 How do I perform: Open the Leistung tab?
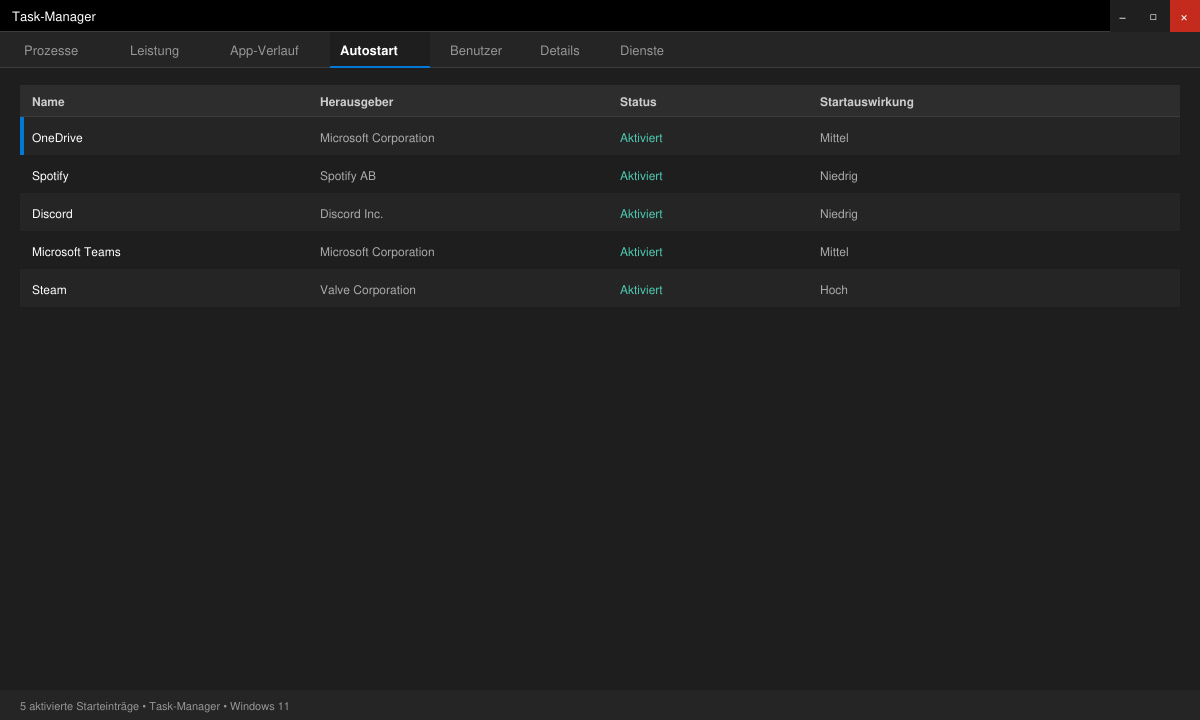tap(154, 50)
